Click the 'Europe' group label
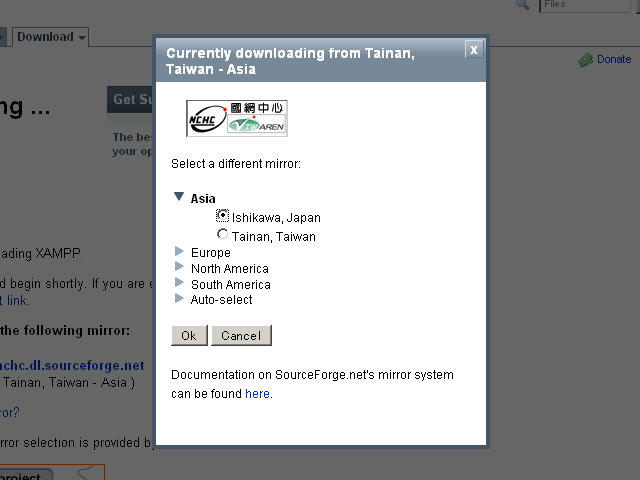The height and width of the screenshot is (480, 640). 211,253
